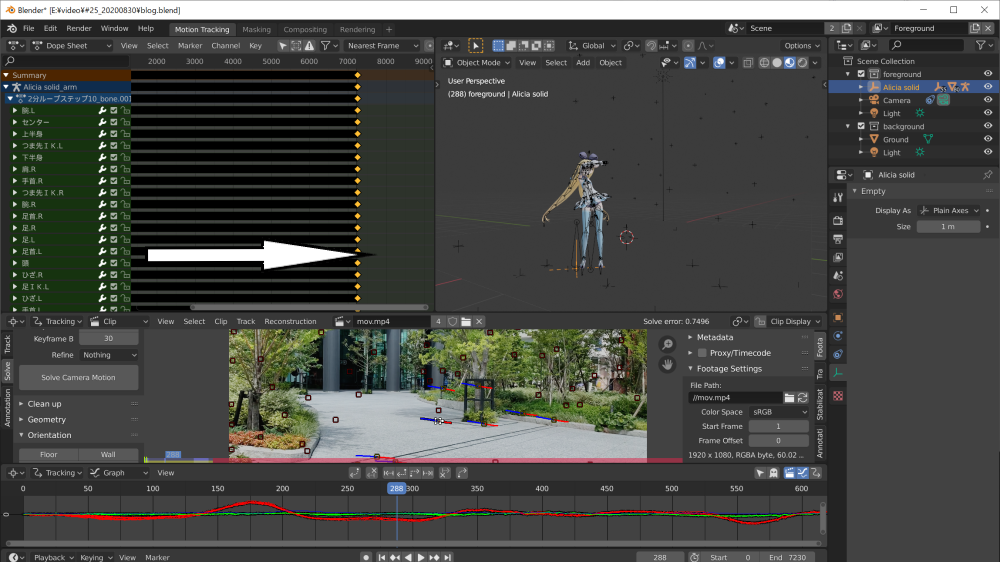Click the reload clip icon next to File Path
This screenshot has width=1000, height=562.
click(803, 397)
